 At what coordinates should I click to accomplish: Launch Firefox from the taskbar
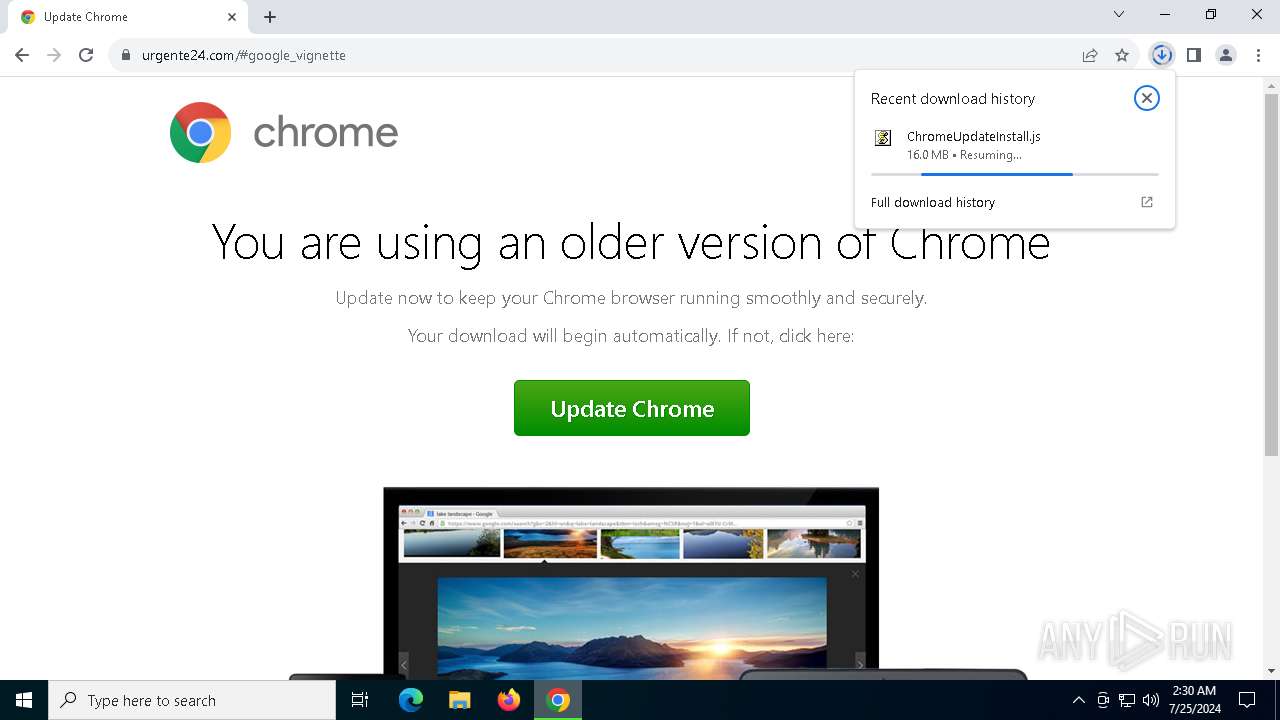click(x=509, y=700)
